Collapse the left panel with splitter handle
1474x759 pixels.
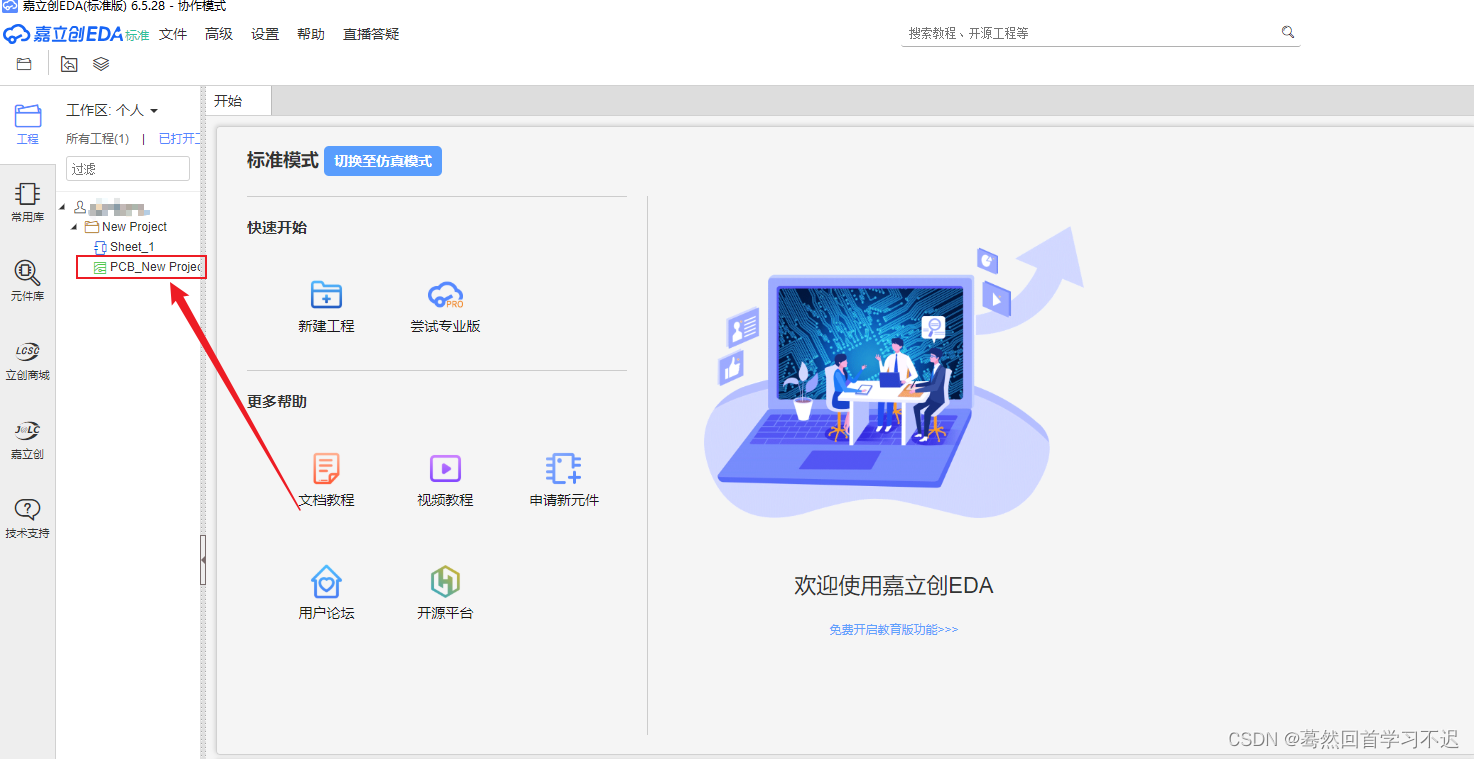(203, 560)
